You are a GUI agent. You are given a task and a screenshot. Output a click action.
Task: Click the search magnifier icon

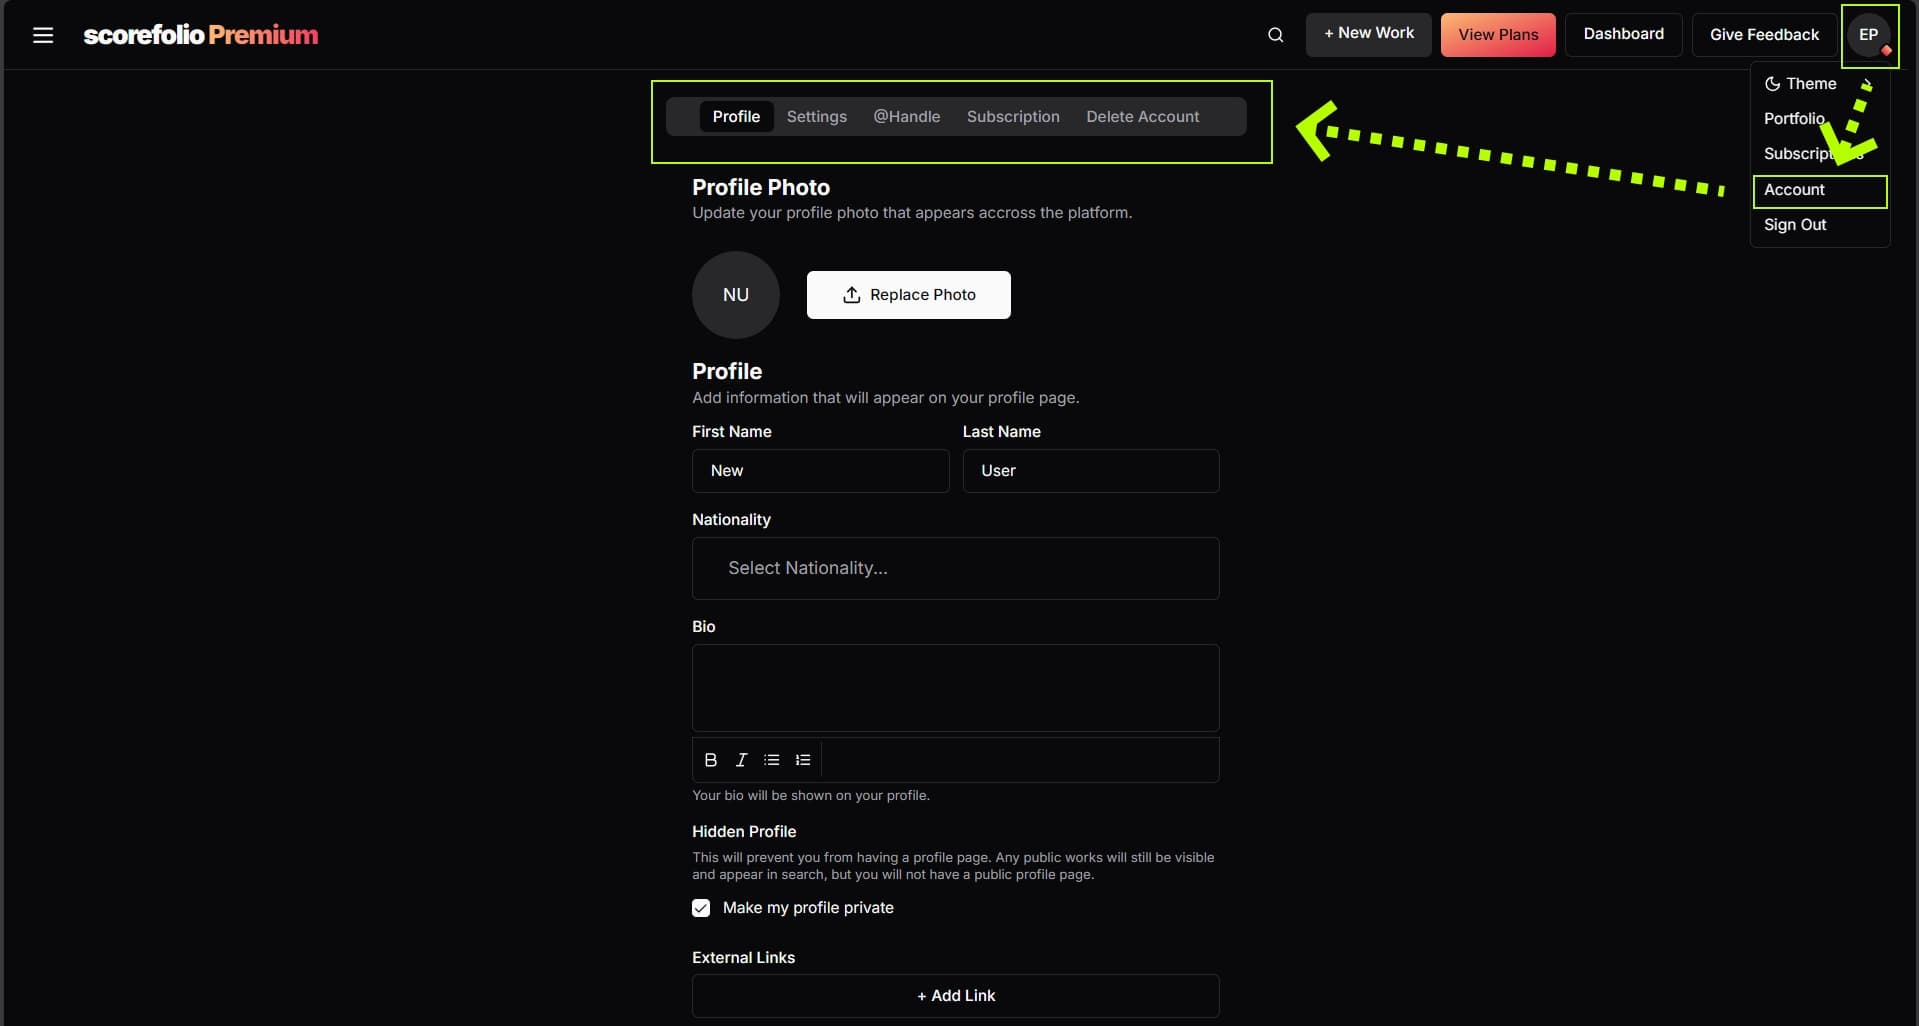pyautogui.click(x=1275, y=35)
